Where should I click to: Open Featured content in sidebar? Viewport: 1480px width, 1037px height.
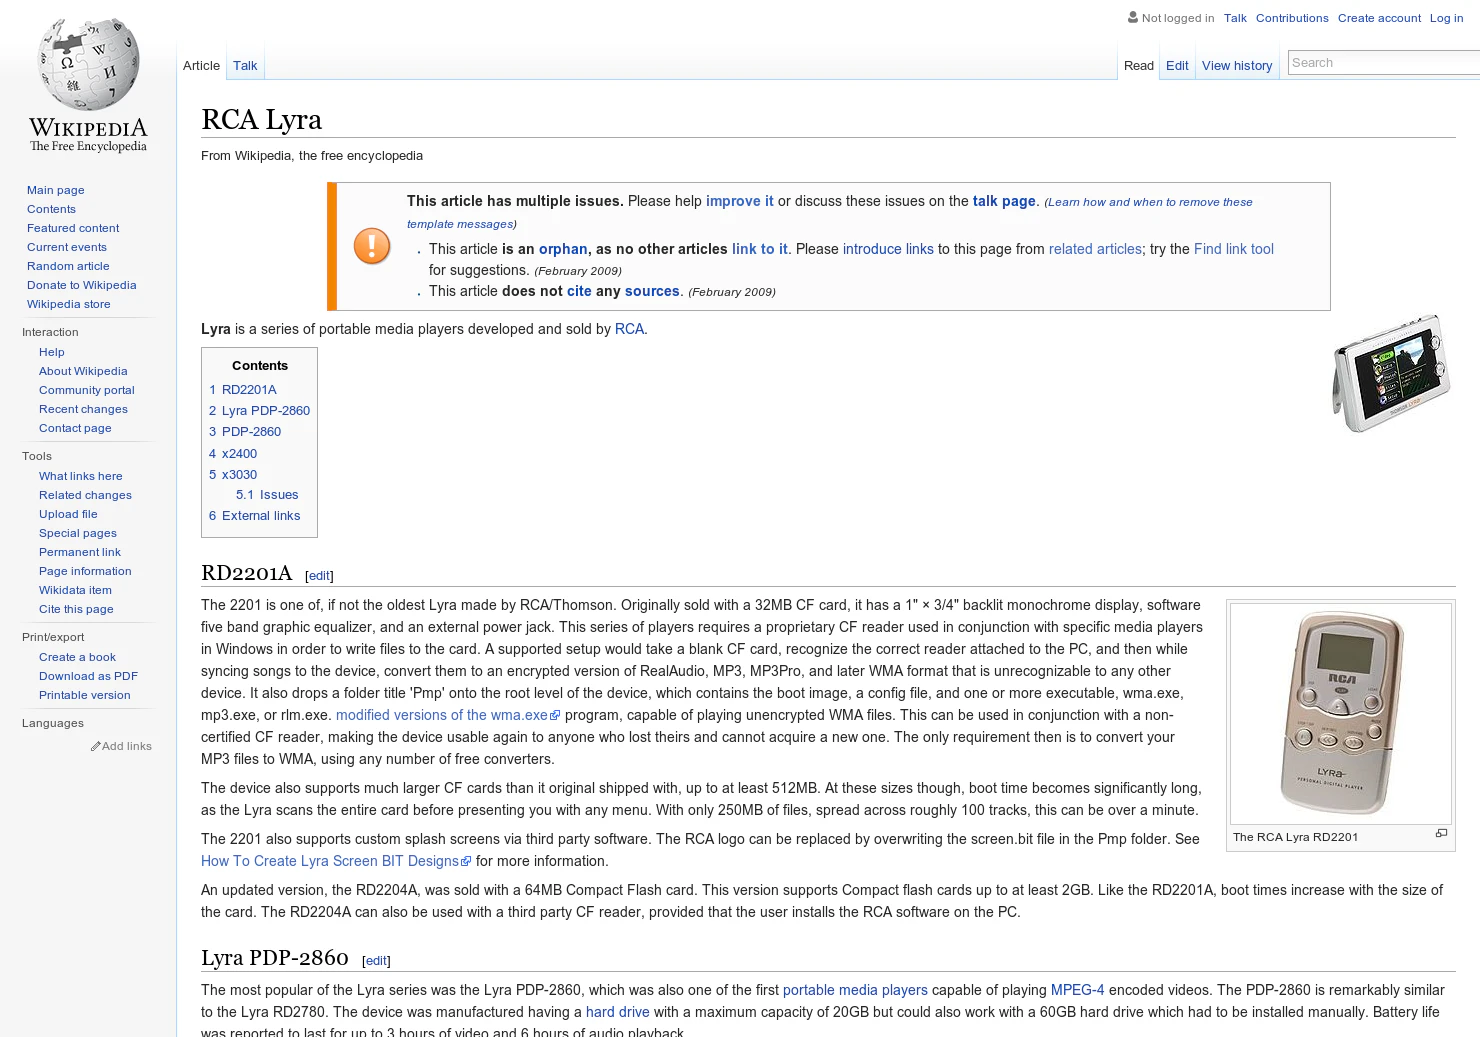(x=73, y=228)
